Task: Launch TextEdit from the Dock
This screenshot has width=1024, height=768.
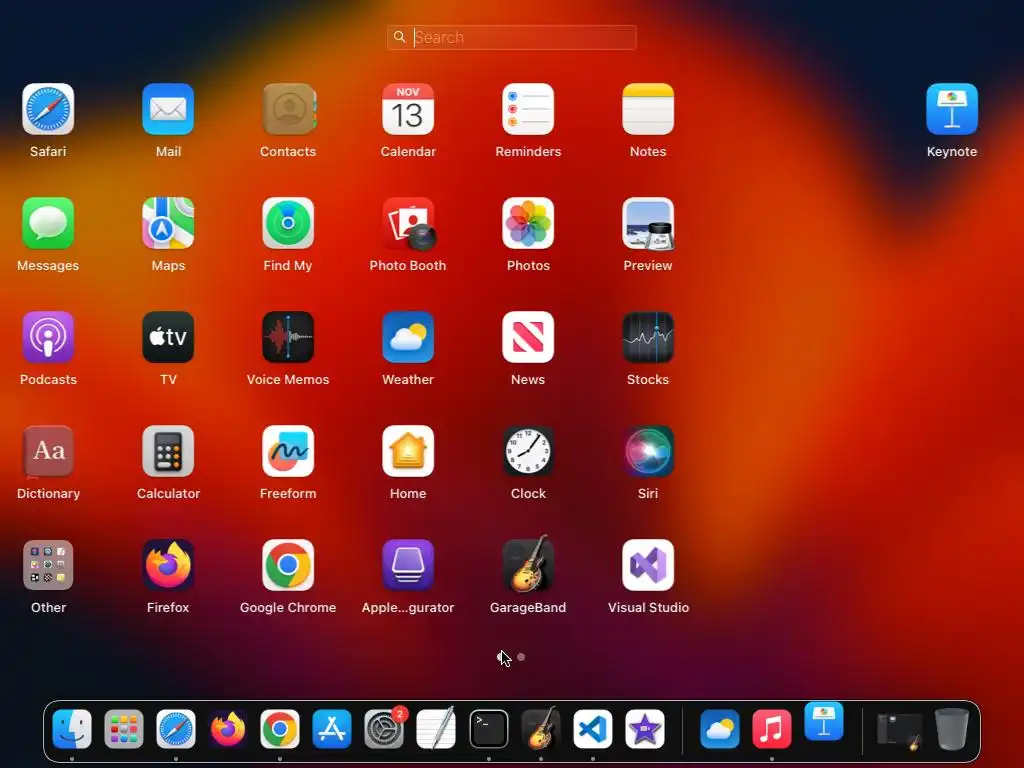Action: coord(436,729)
